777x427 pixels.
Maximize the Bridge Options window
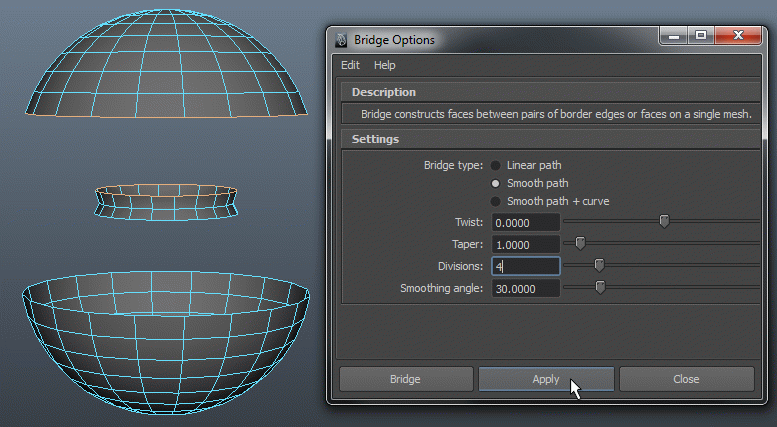click(701, 36)
